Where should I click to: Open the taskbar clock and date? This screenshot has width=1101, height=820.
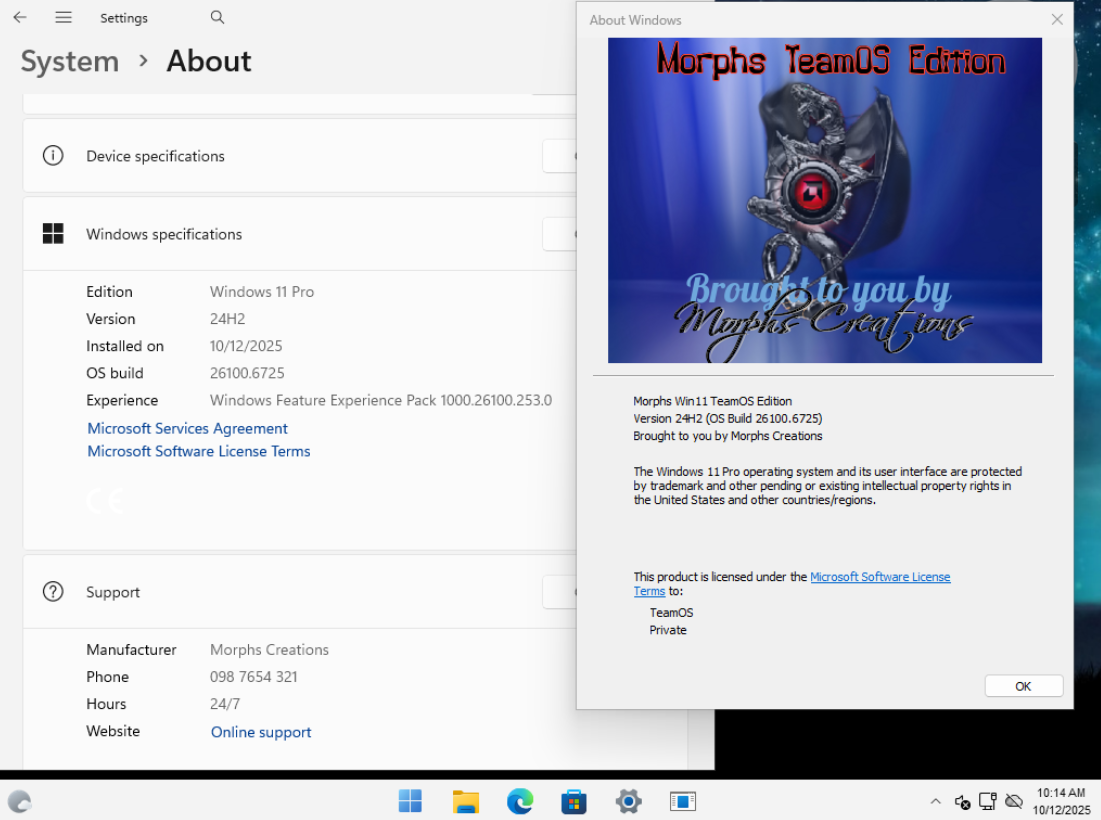click(1061, 801)
